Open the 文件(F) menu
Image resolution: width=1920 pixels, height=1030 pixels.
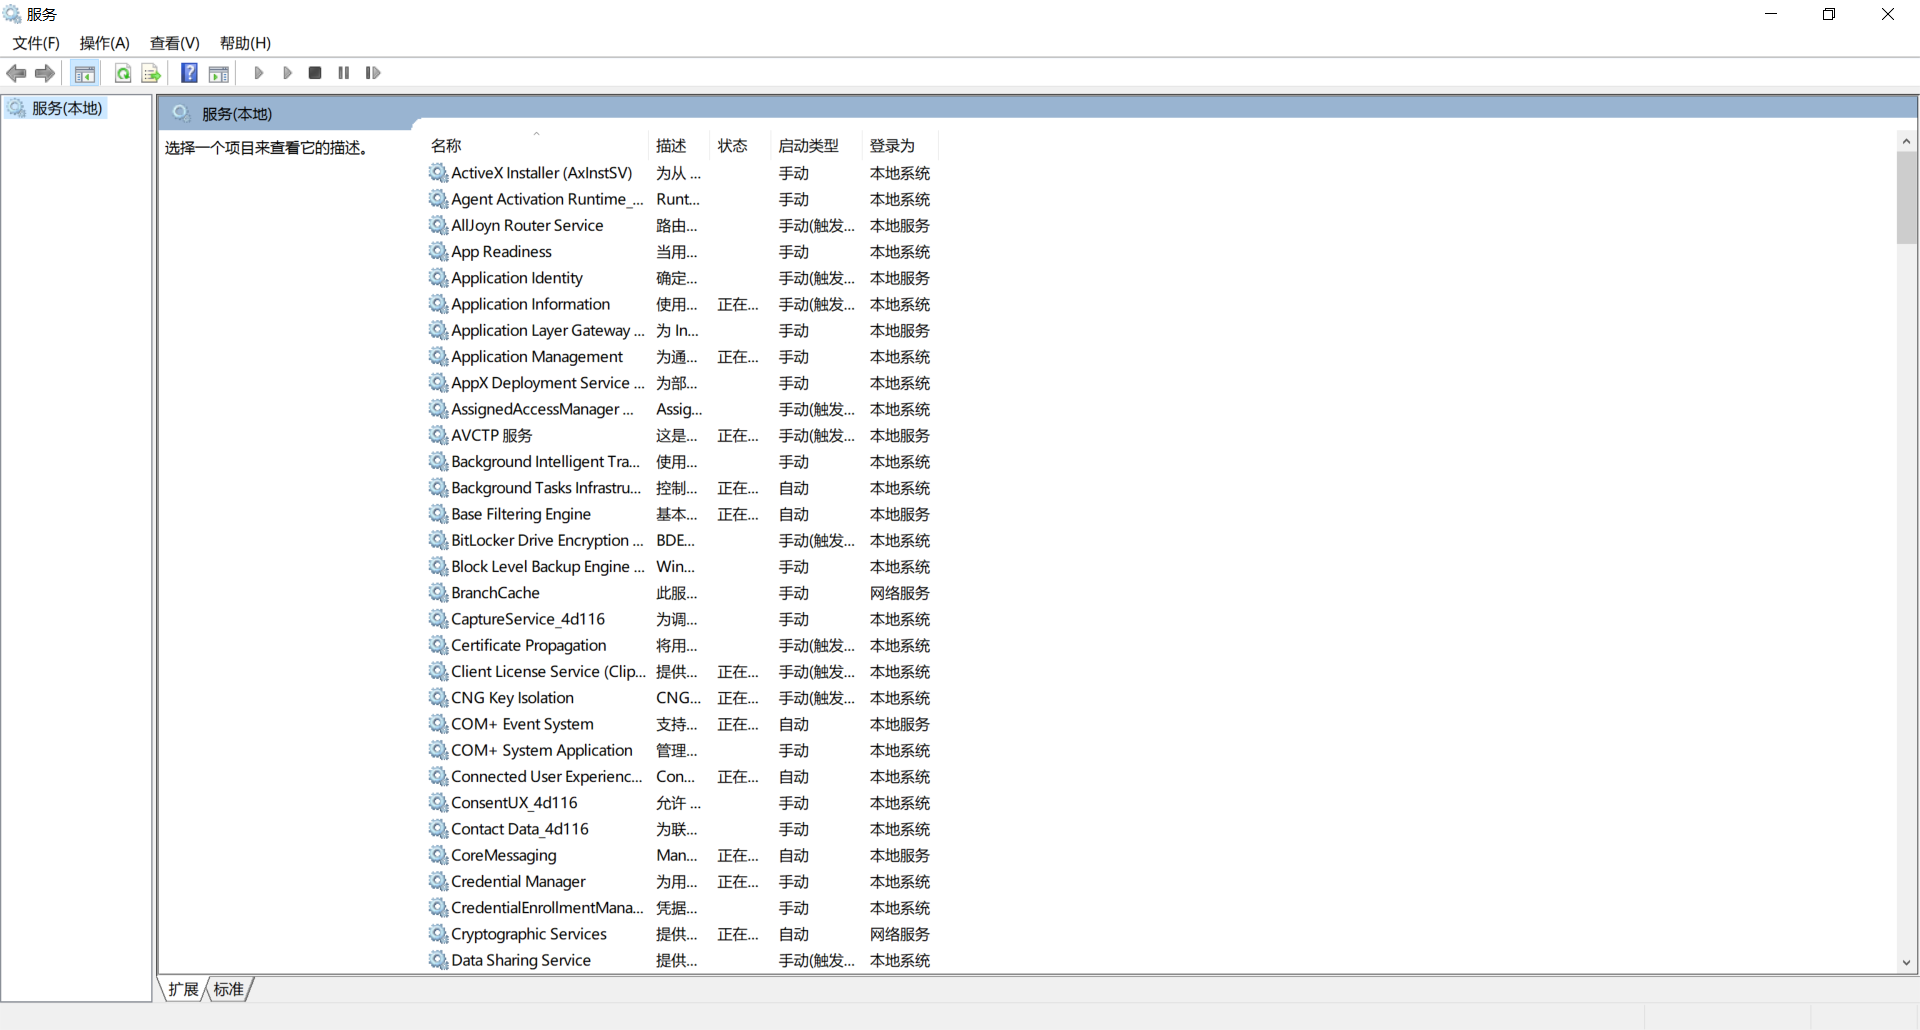36,43
